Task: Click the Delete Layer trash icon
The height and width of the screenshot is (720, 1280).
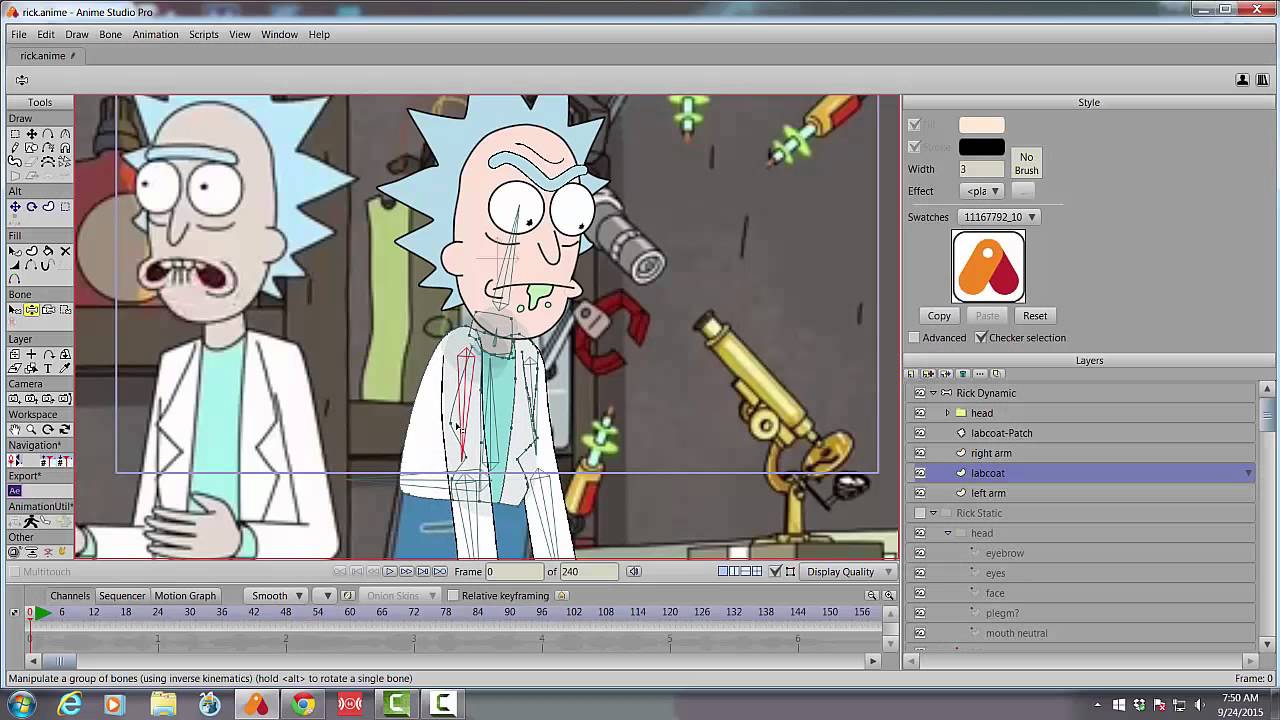Action: coord(963,374)
